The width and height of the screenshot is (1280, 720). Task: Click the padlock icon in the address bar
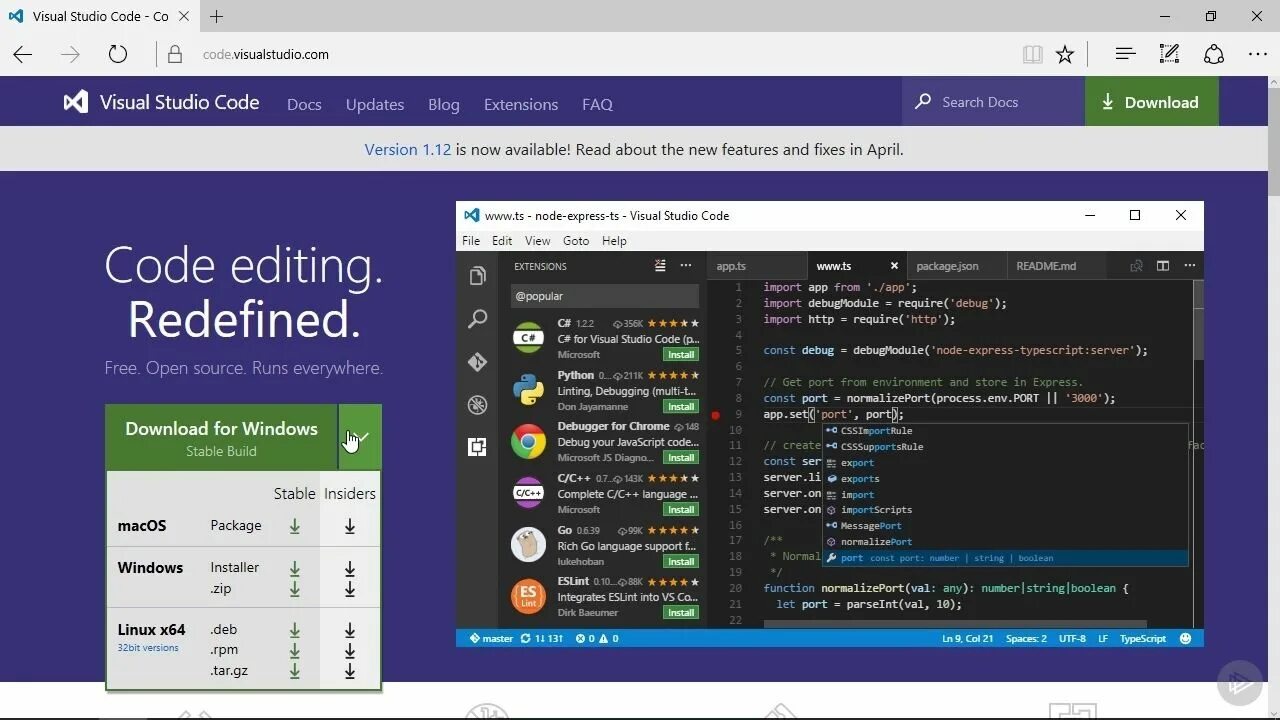[x=175, y=54]
